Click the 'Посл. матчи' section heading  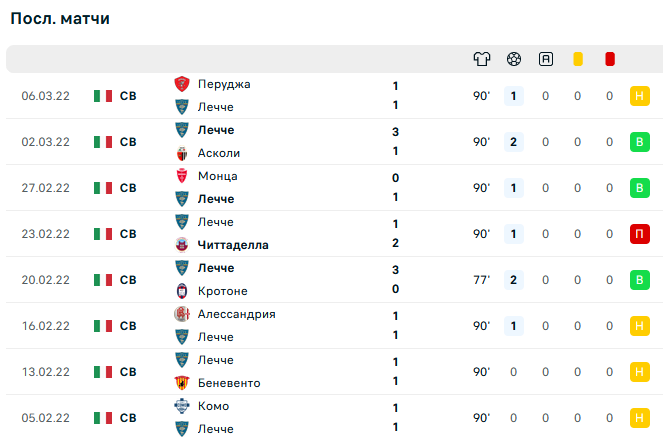coord(60,19)
